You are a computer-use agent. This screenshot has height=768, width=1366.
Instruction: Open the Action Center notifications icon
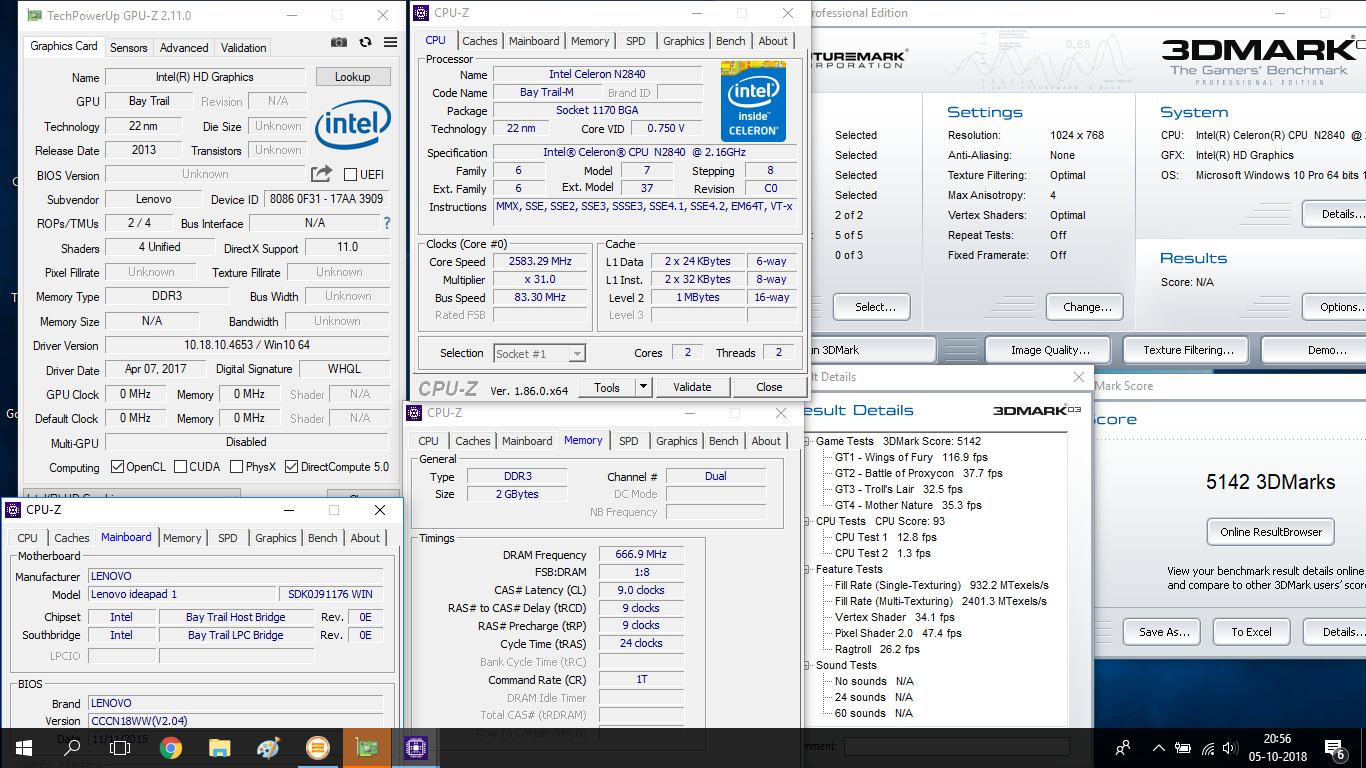(x=1335, y=748)
